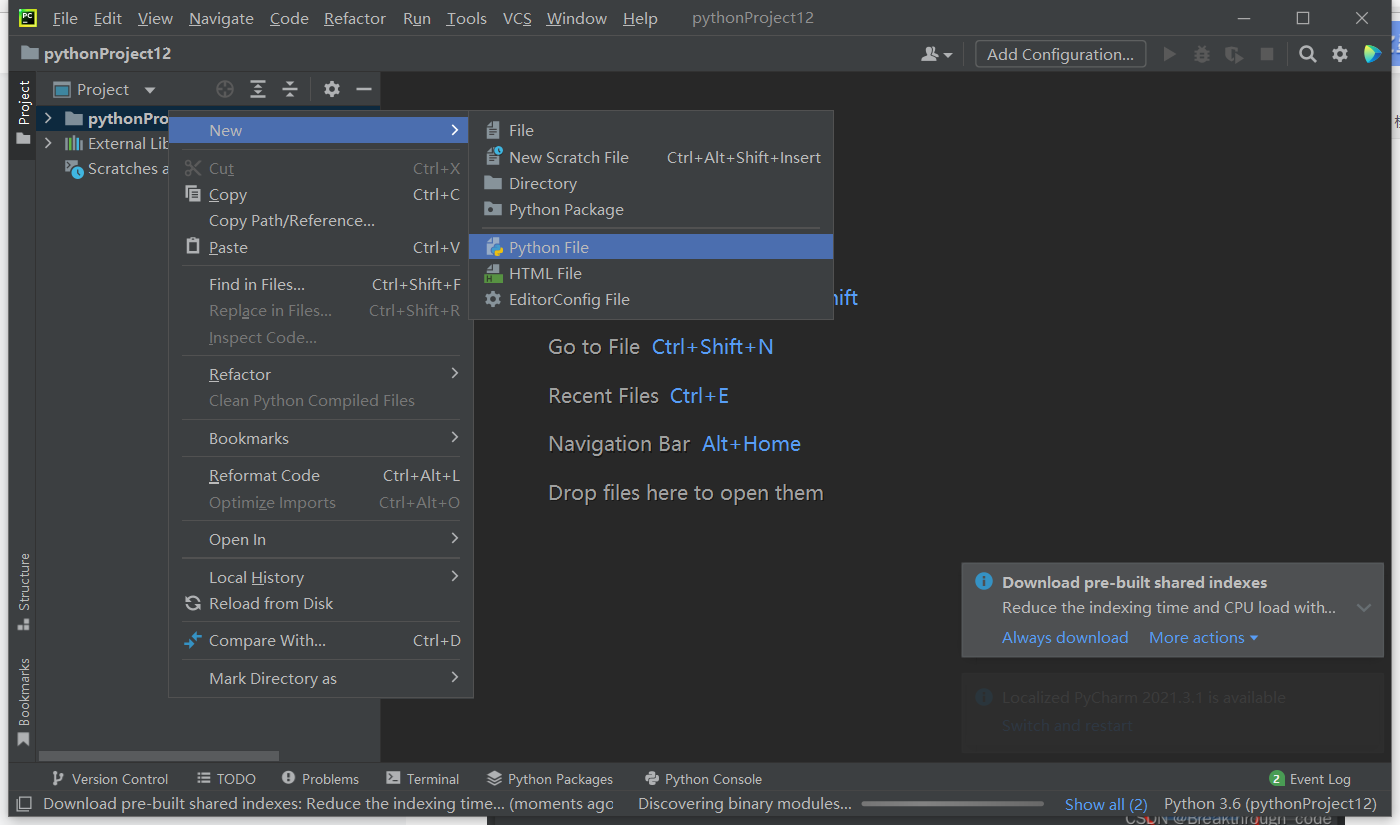This screenshot has width=1400, height=825.
Task: Expand notification with chevron arrow
Action: coord(1364,607)
